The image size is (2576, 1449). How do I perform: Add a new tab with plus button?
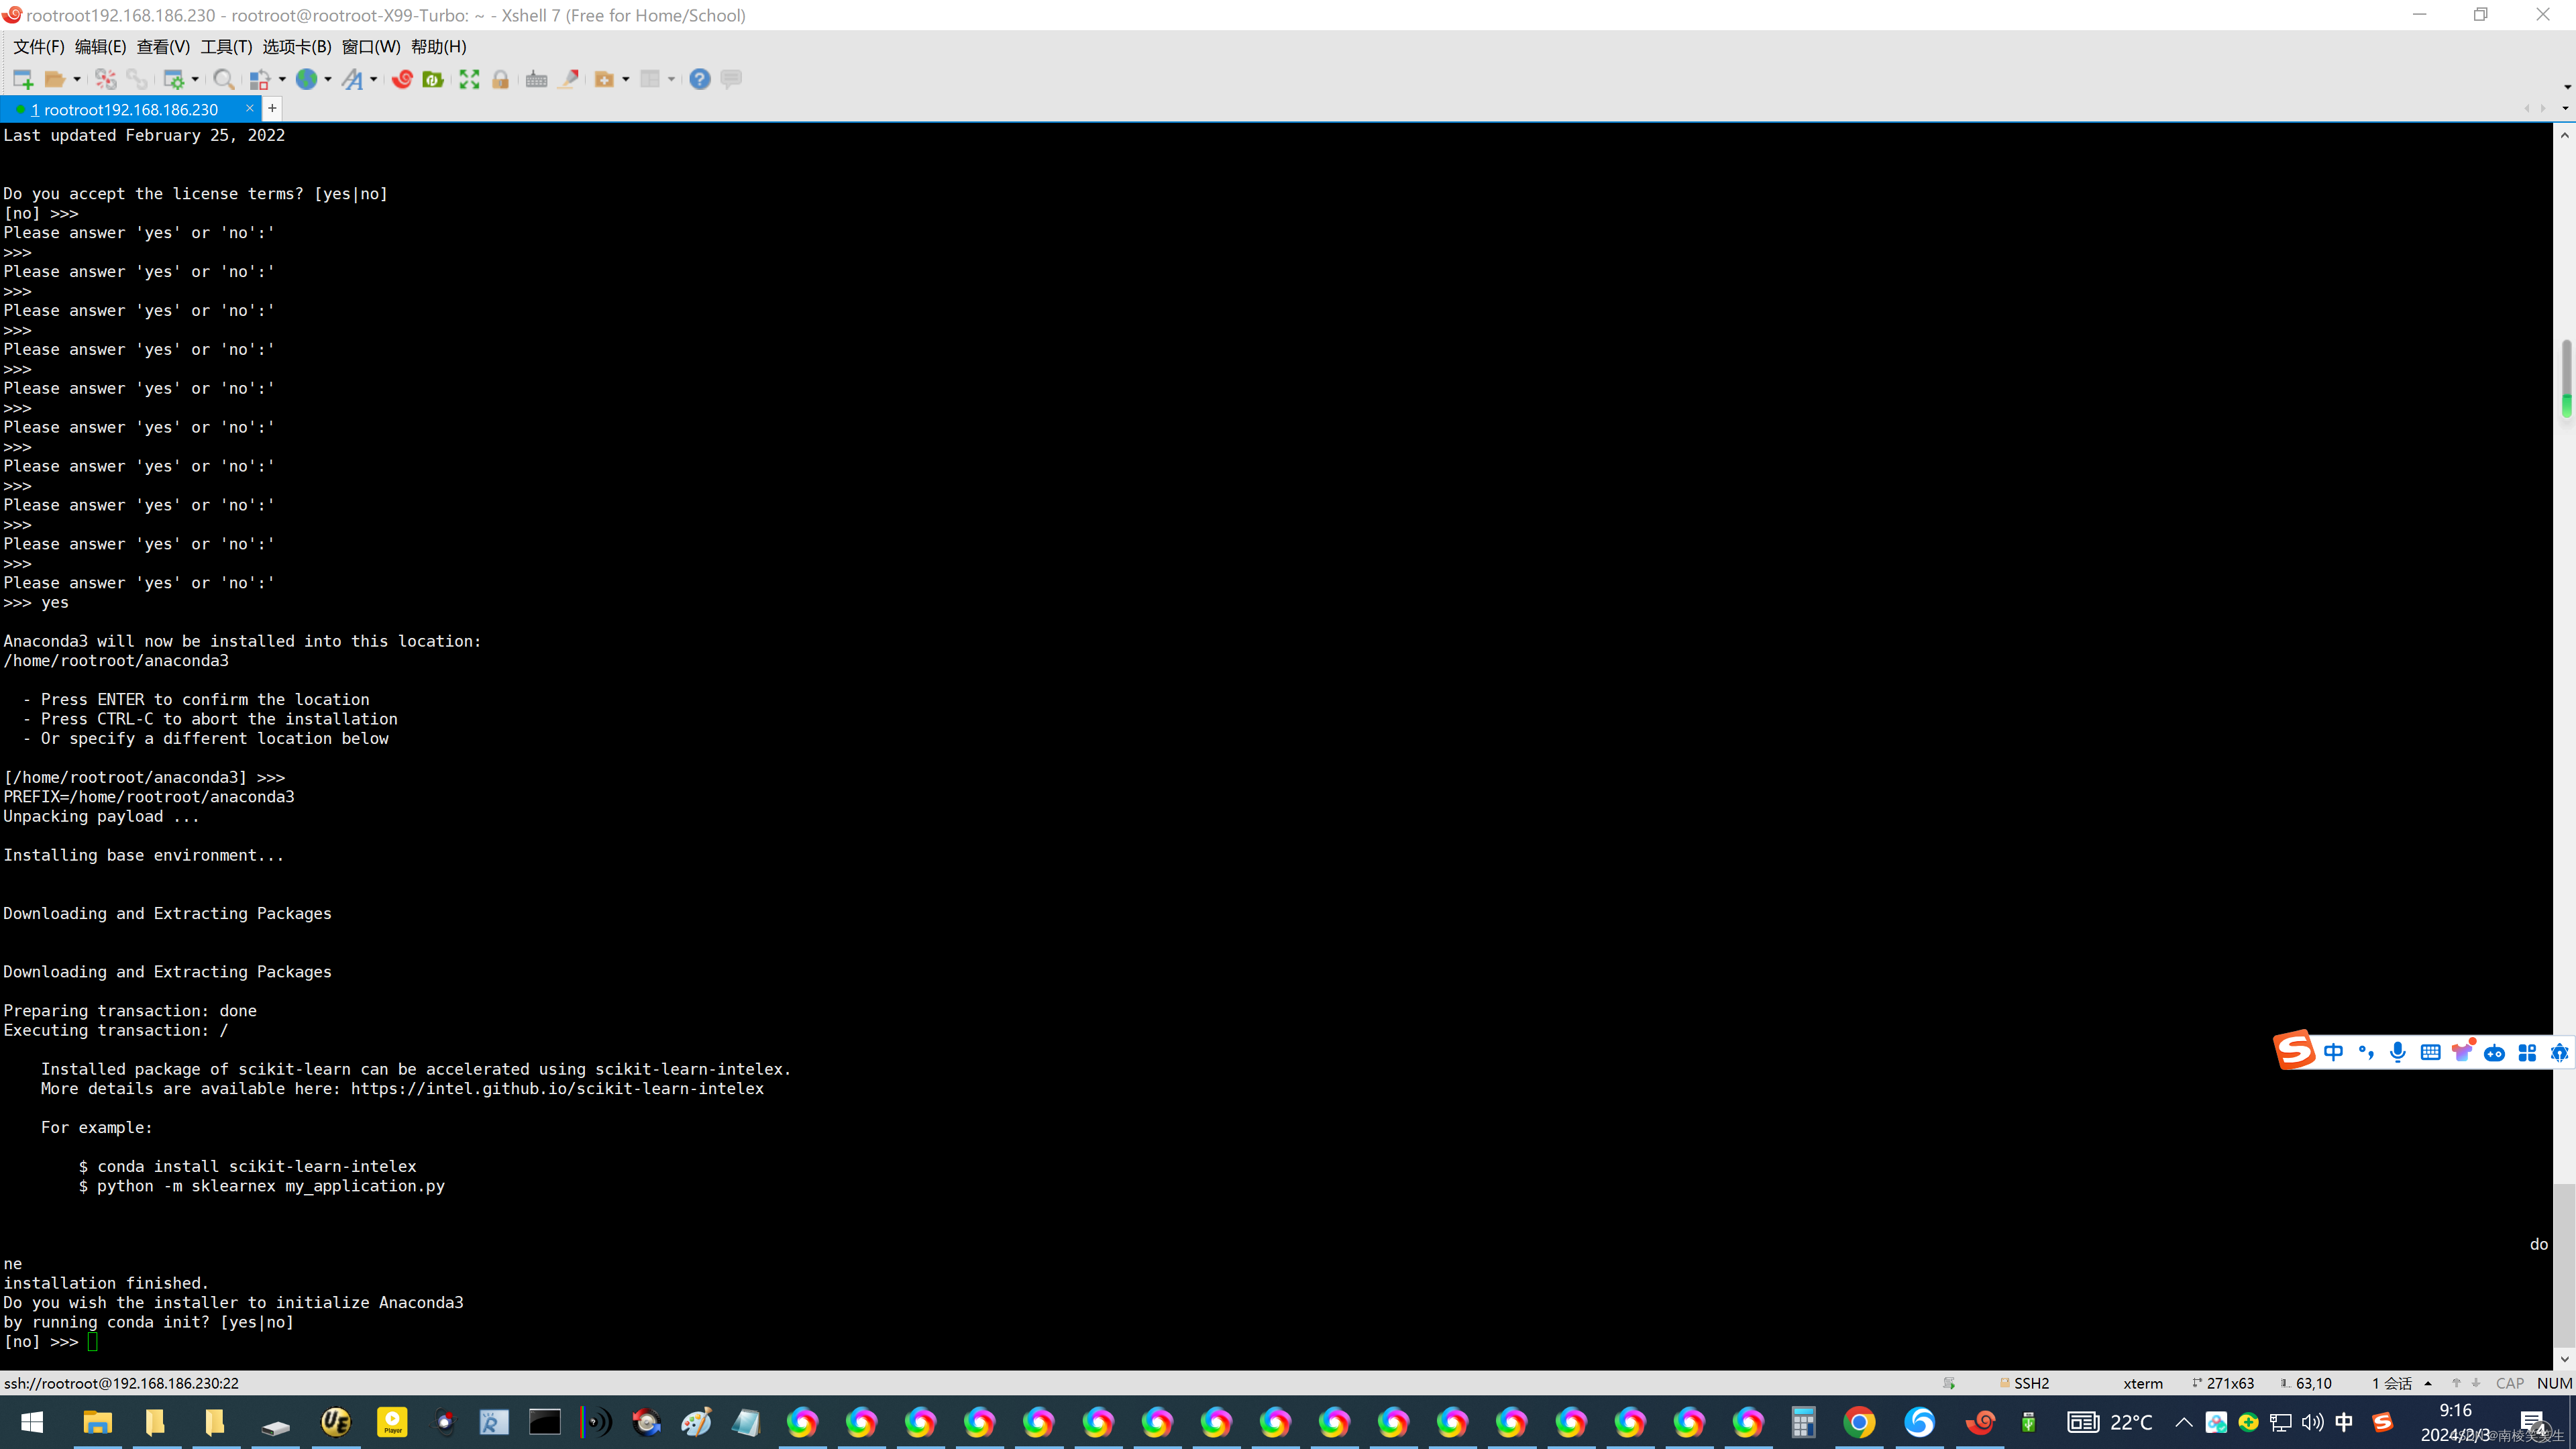tap(272, 109)
